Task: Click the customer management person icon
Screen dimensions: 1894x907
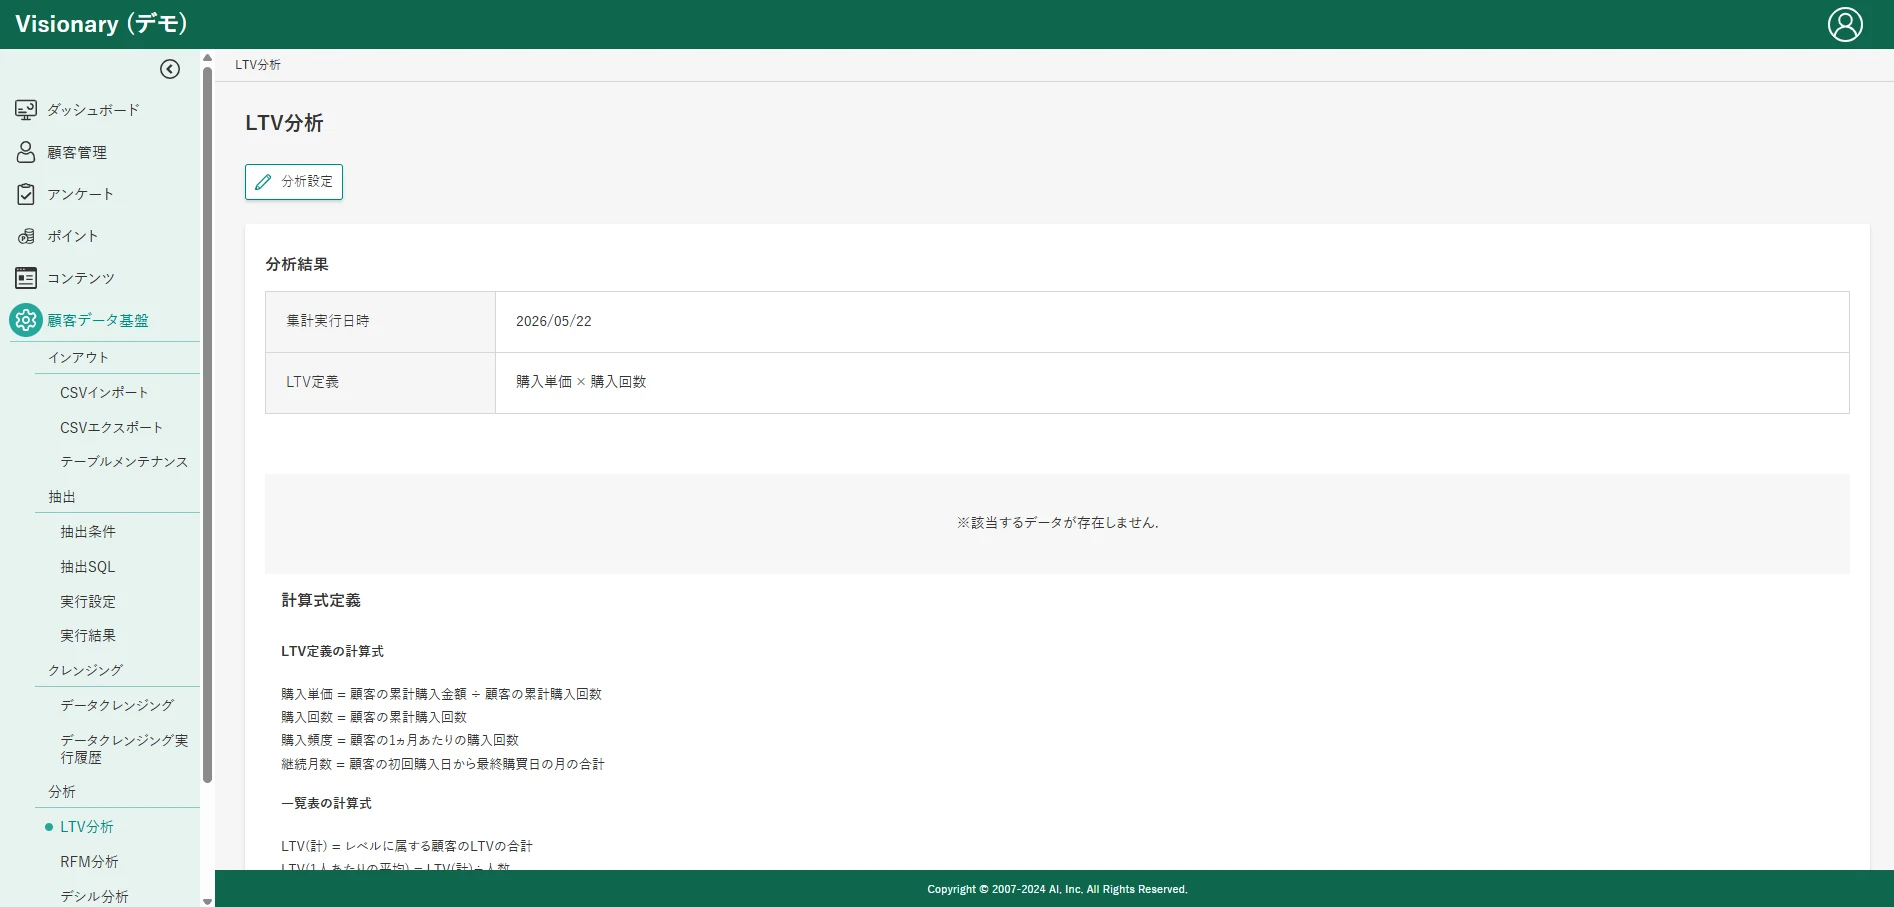Action: [x=26, y=152]
